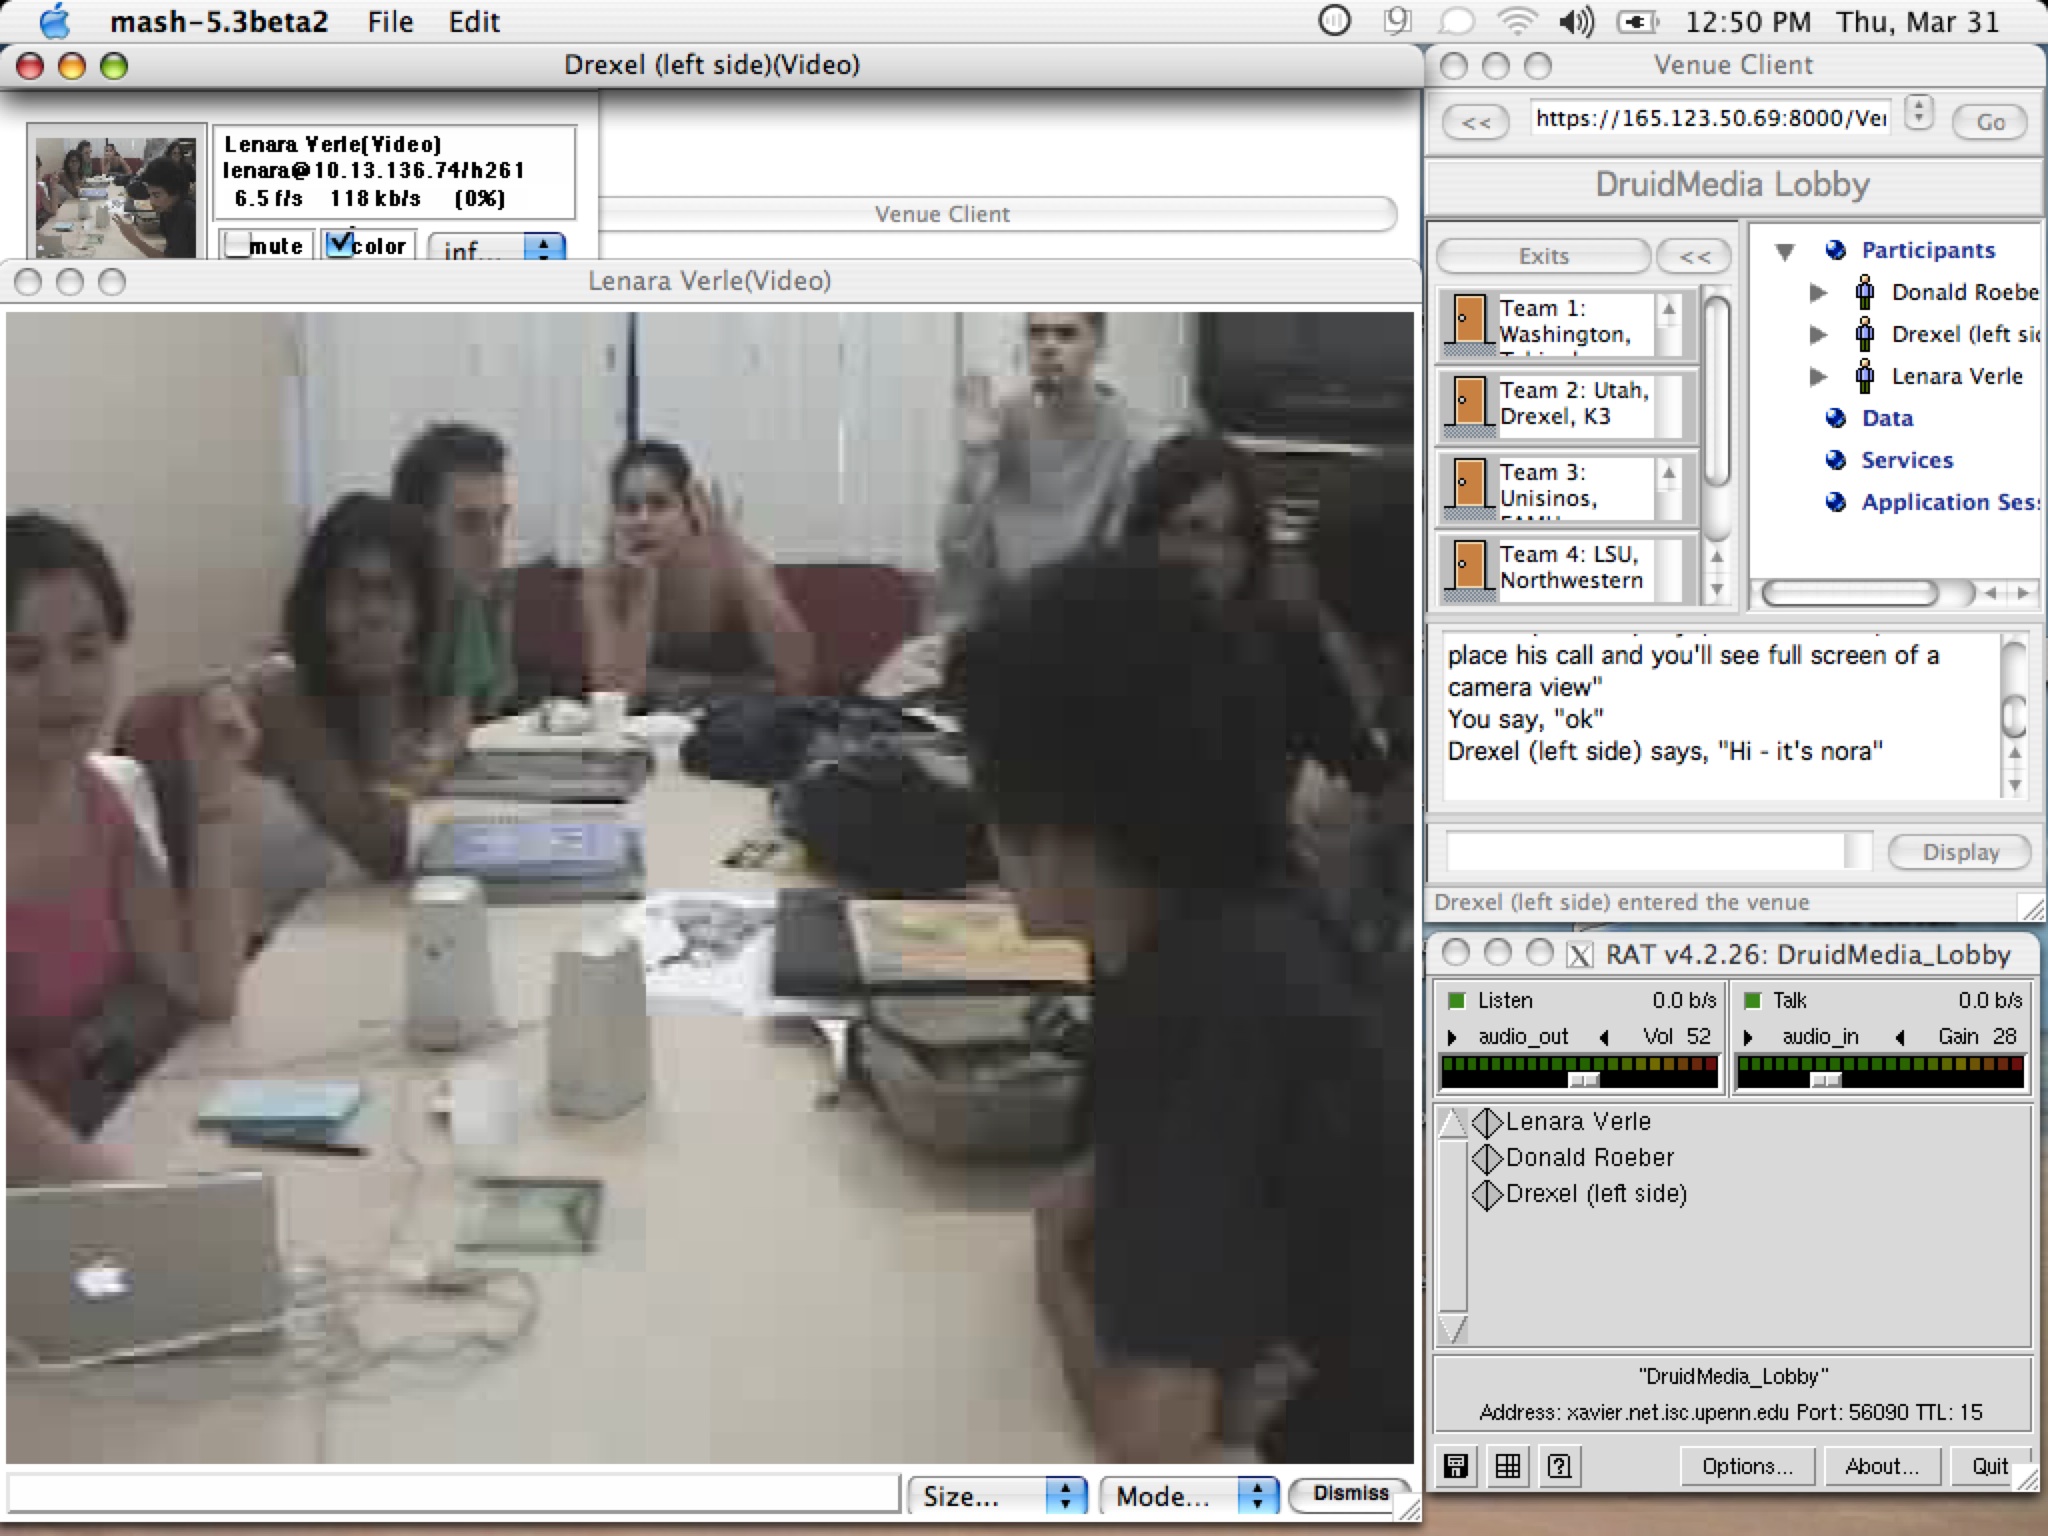This screenshot has height=1536, width=2048.
Task: Open the Mode dropdown below video
Action: point(1189,1496)
